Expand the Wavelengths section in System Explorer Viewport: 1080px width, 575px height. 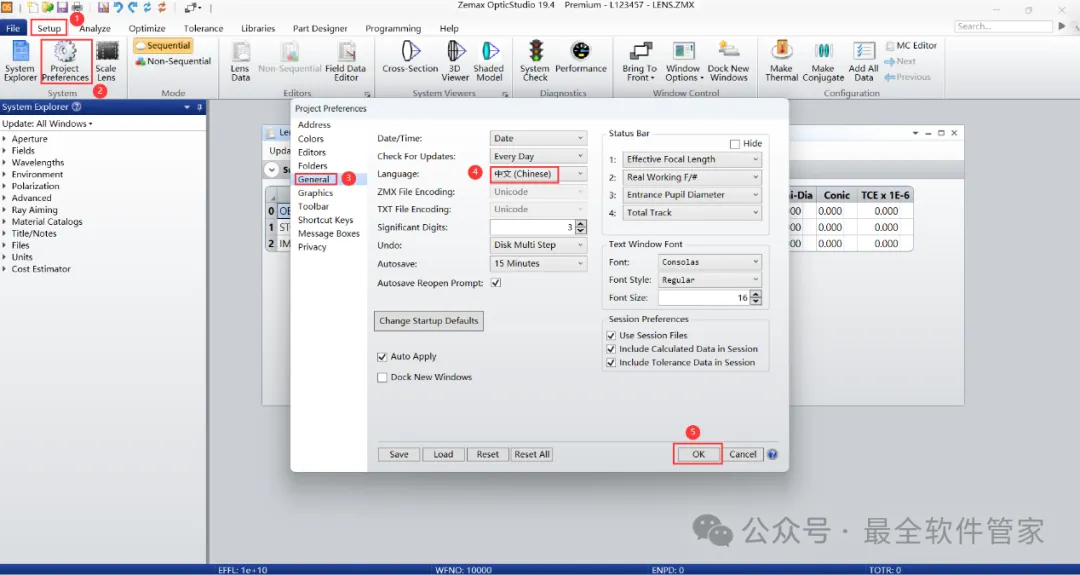pyautogui.click(x=5, y=163)
